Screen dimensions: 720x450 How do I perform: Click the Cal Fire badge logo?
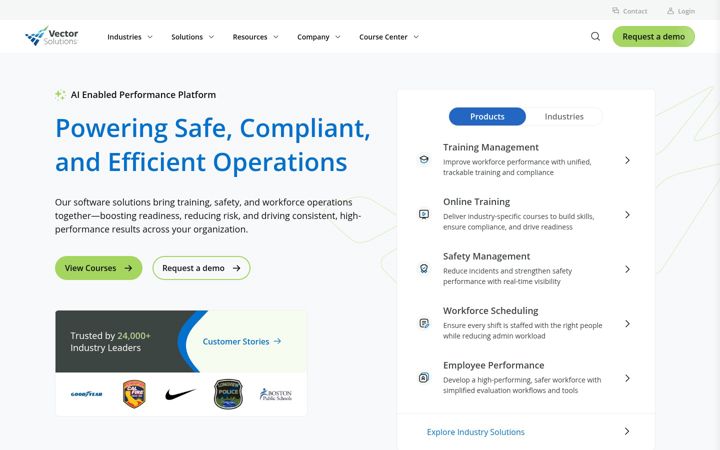click(134, 394)
